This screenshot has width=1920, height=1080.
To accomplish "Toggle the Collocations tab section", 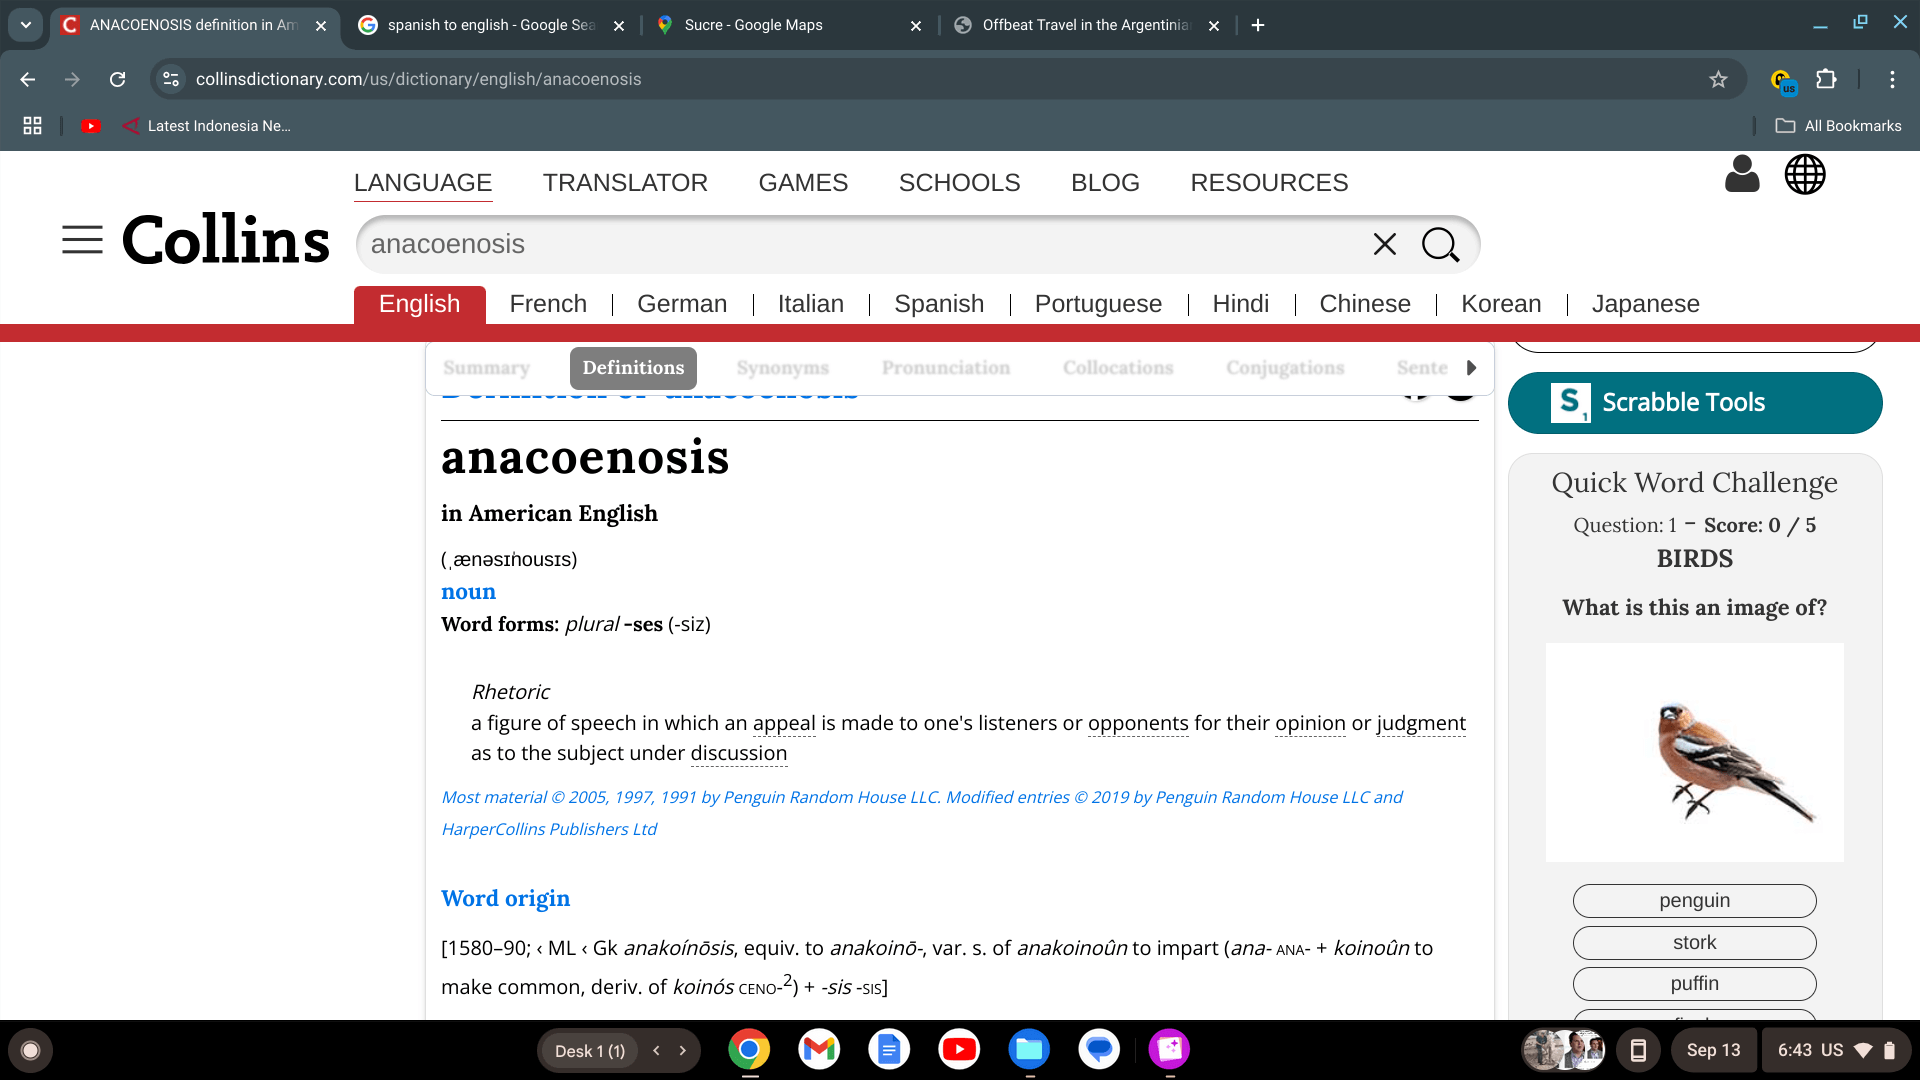I will click(1117, 368).
